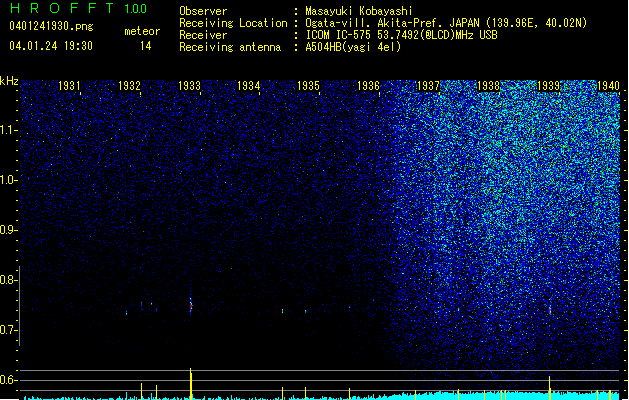This screenshot has height=400, width=629.
Task: Click time marker 1937
Action: pyautogui.click(x=428, y=85)
